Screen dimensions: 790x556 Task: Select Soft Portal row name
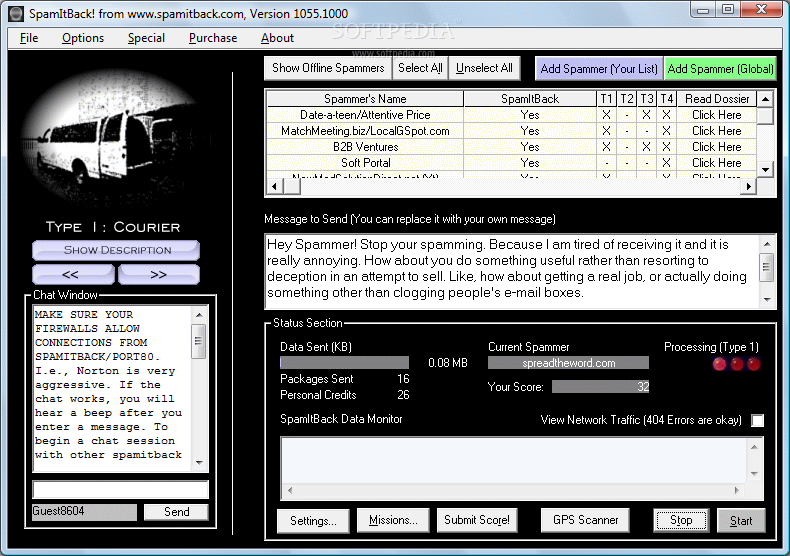(x=365, y=163)
